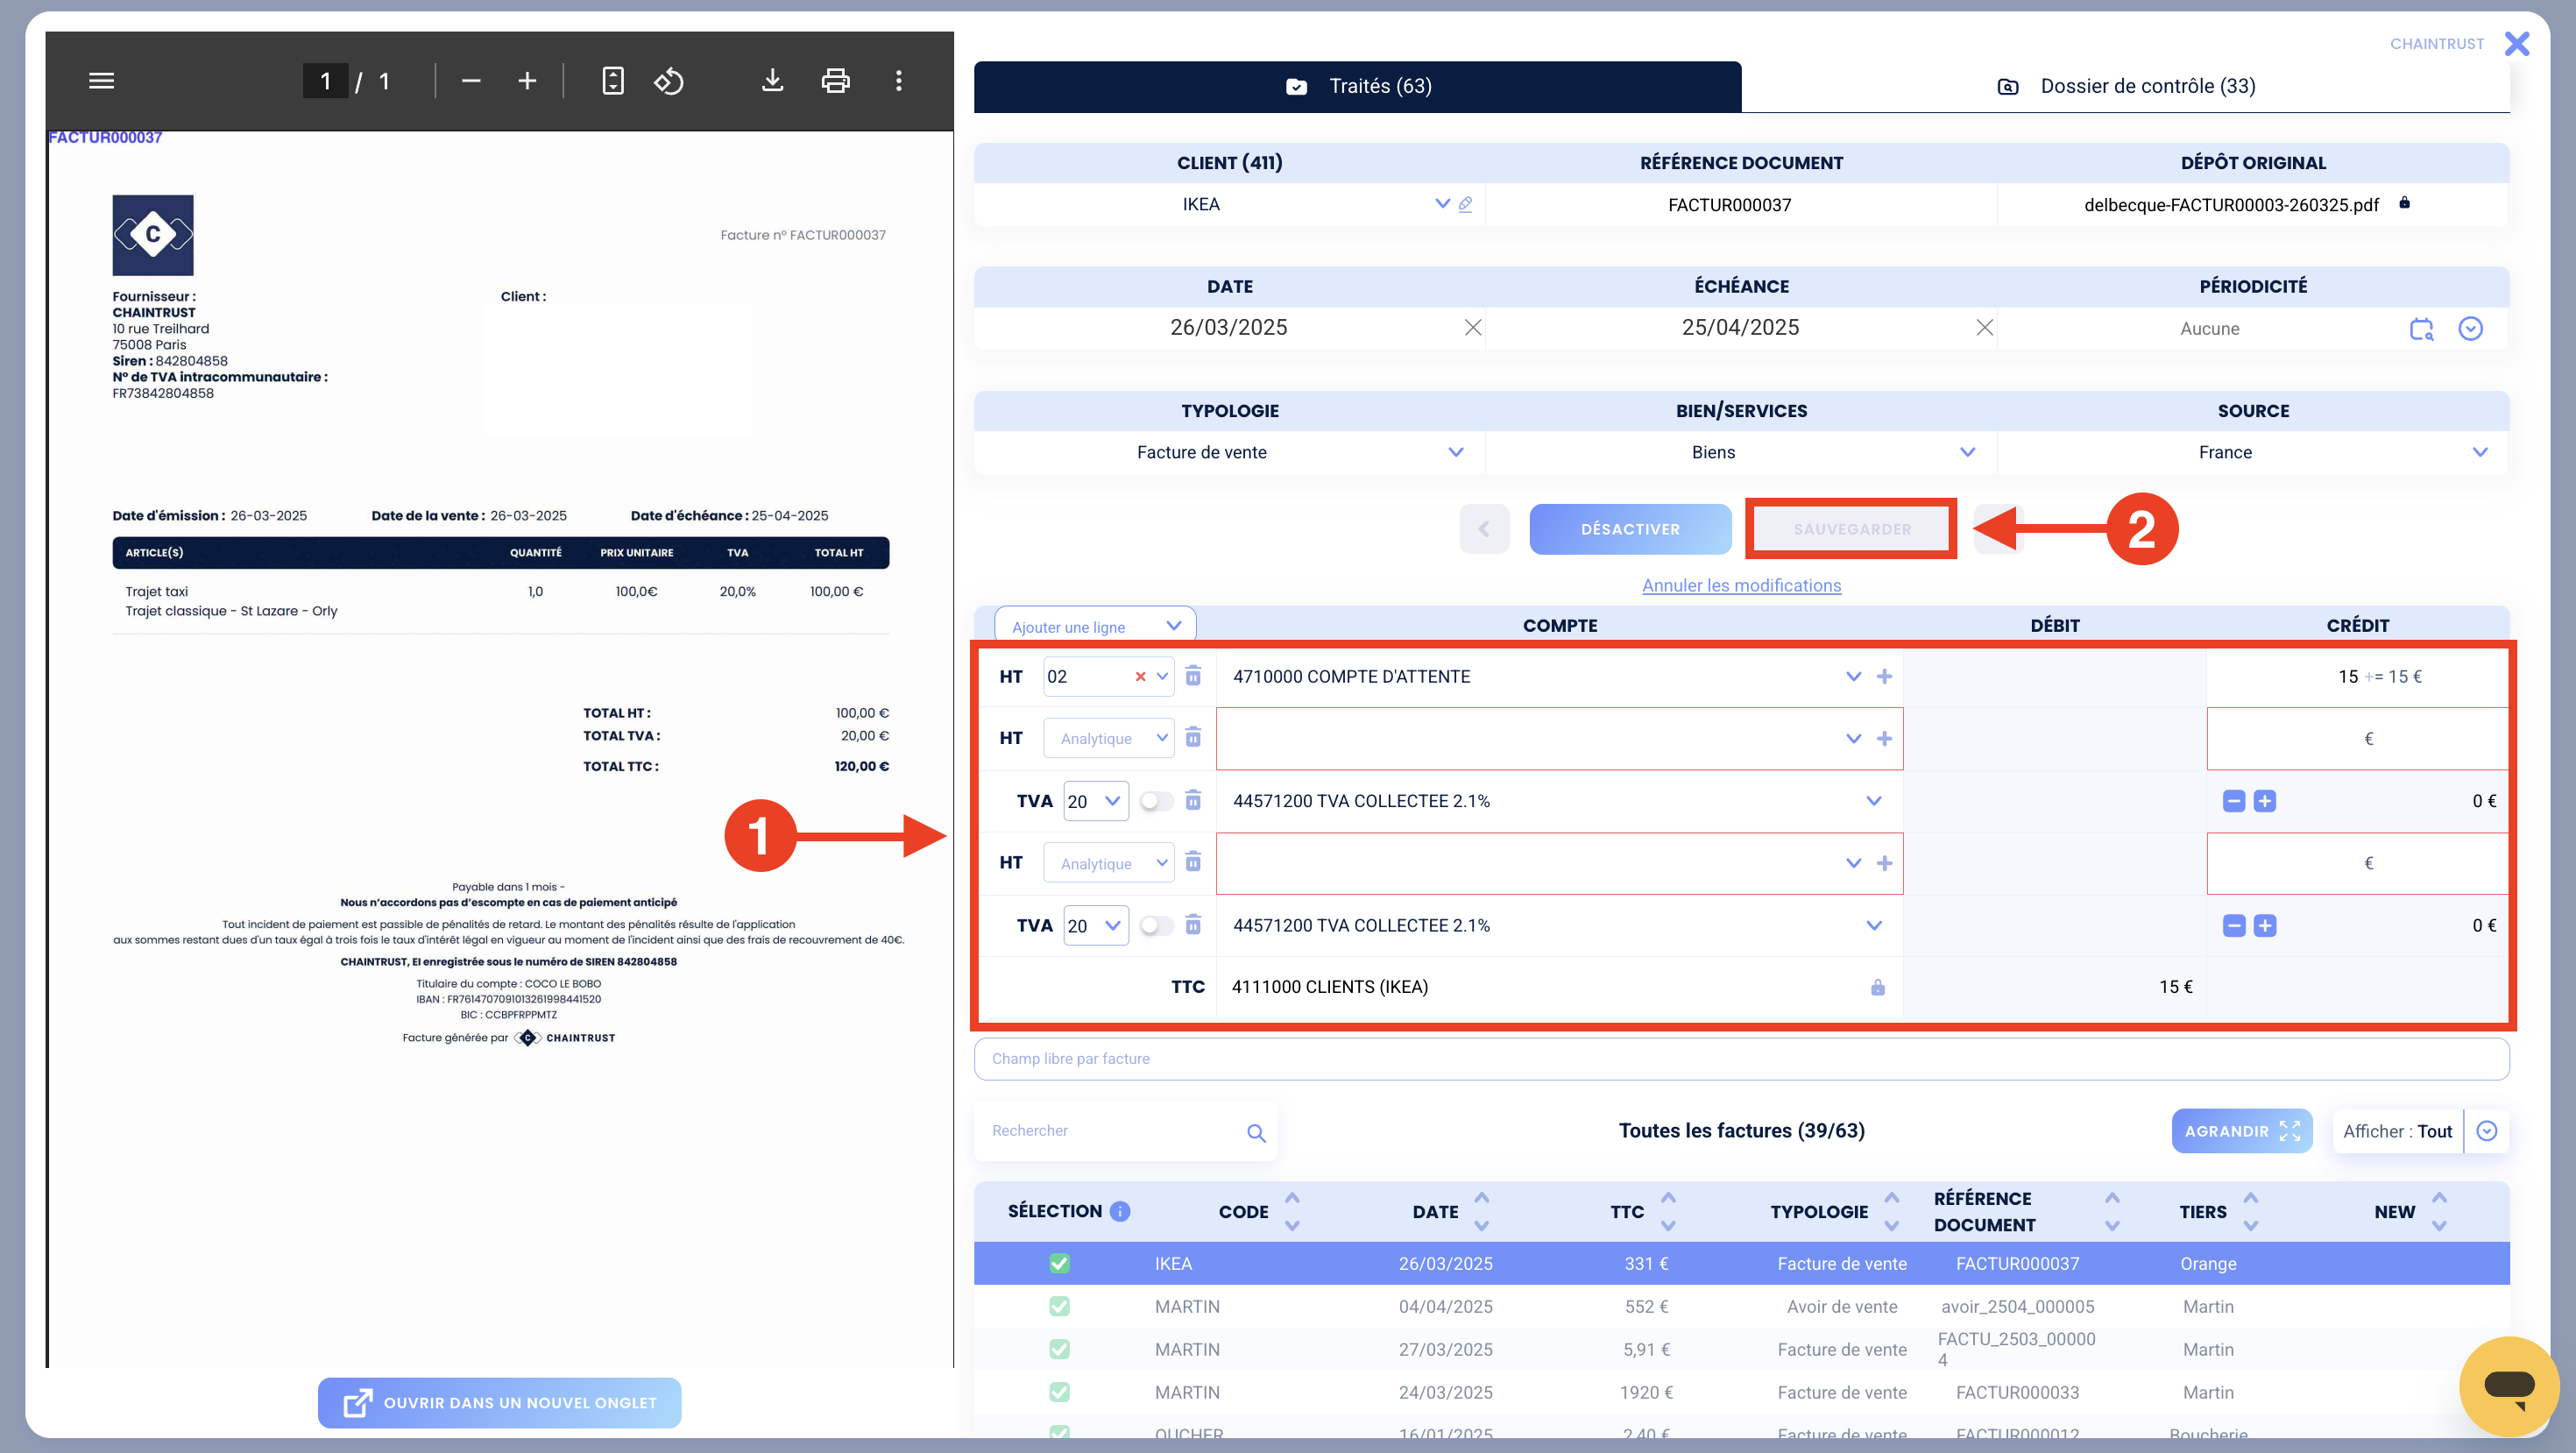
Task: Open the PDF viewer sidebar menu
Action: (x=101, y=81)
